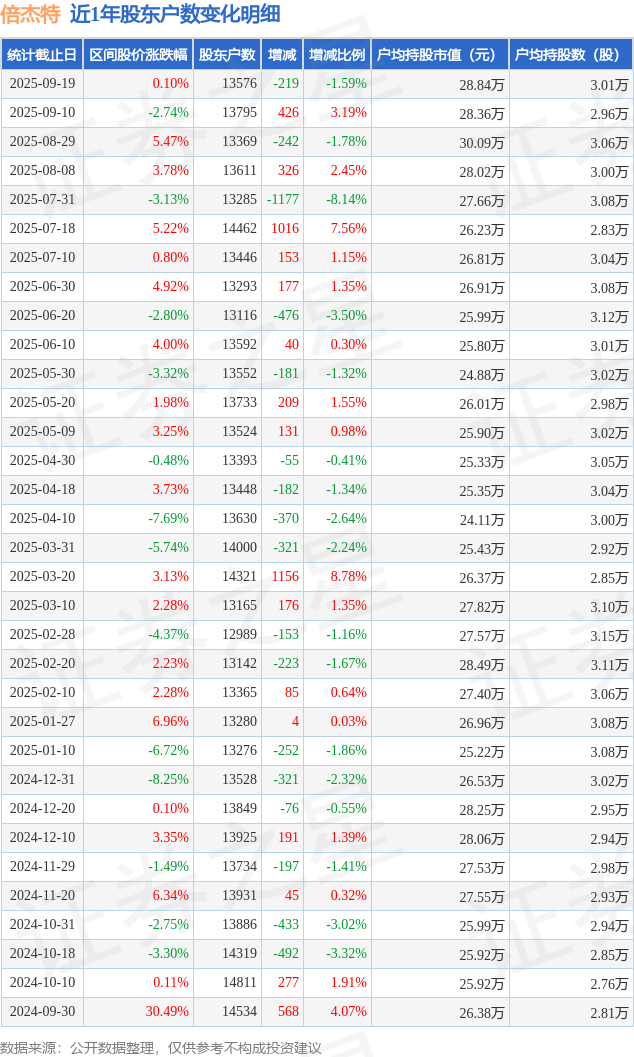Screen dimensions: 634x1057
Task: Click the 统计截止日 column header
Action: (x=42, y=55)
